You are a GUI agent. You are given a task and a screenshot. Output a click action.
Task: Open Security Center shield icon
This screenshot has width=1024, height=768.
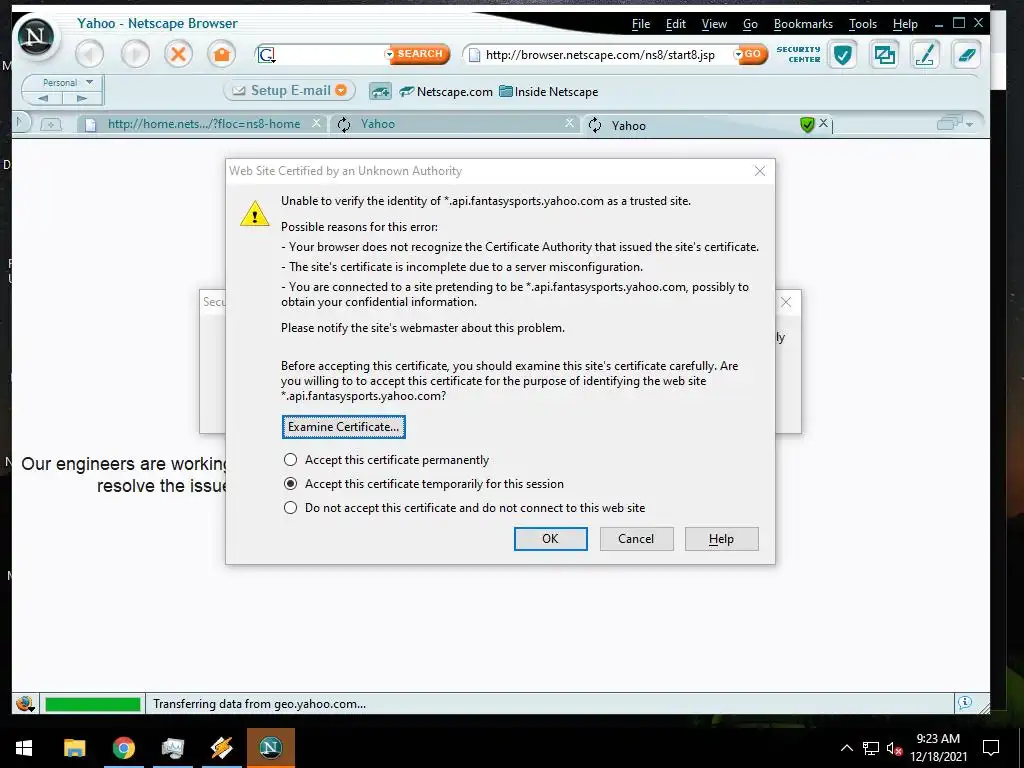[842, 54]
